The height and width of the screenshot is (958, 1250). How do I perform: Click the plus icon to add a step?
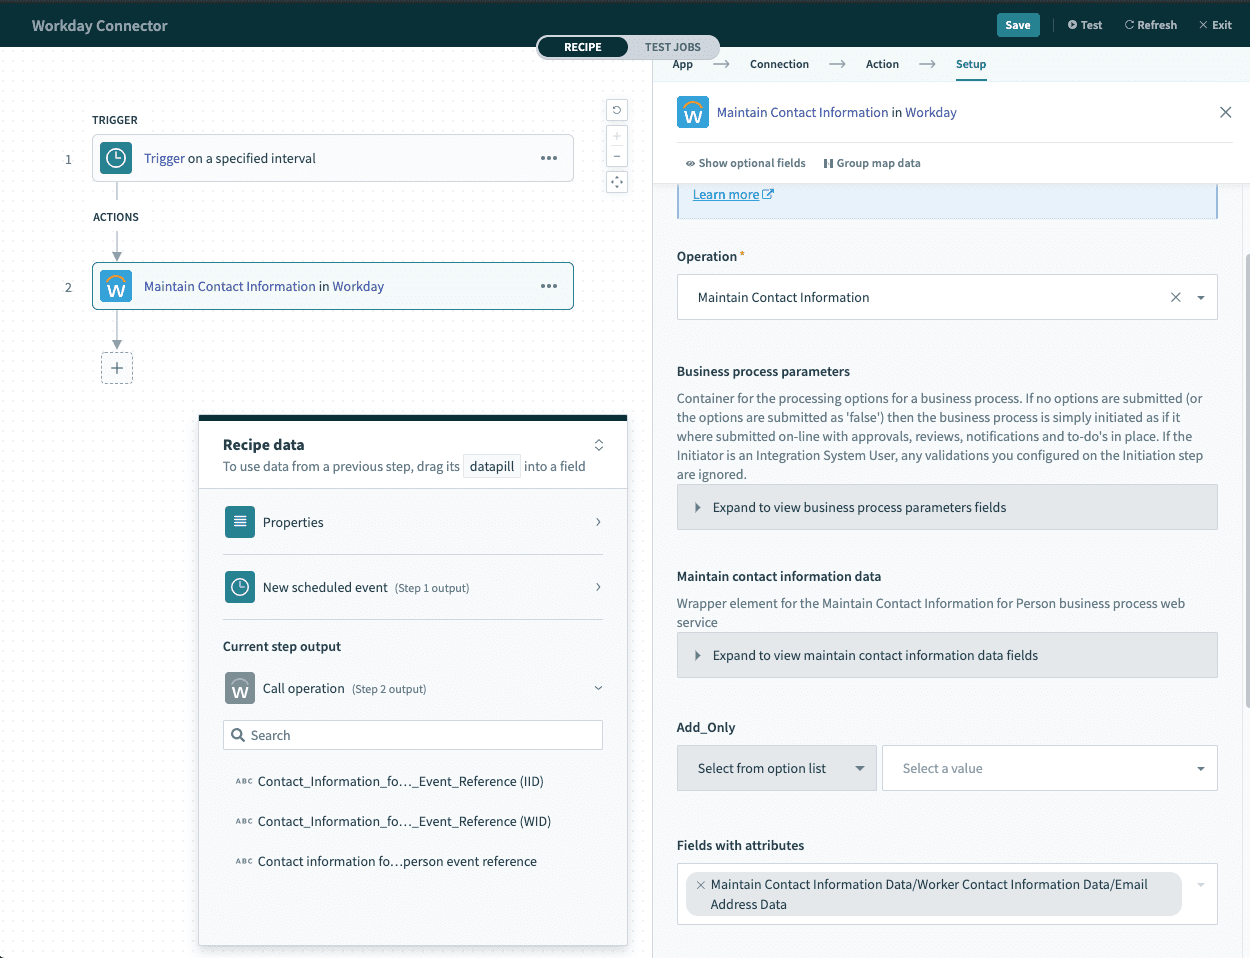coord(117,368)
